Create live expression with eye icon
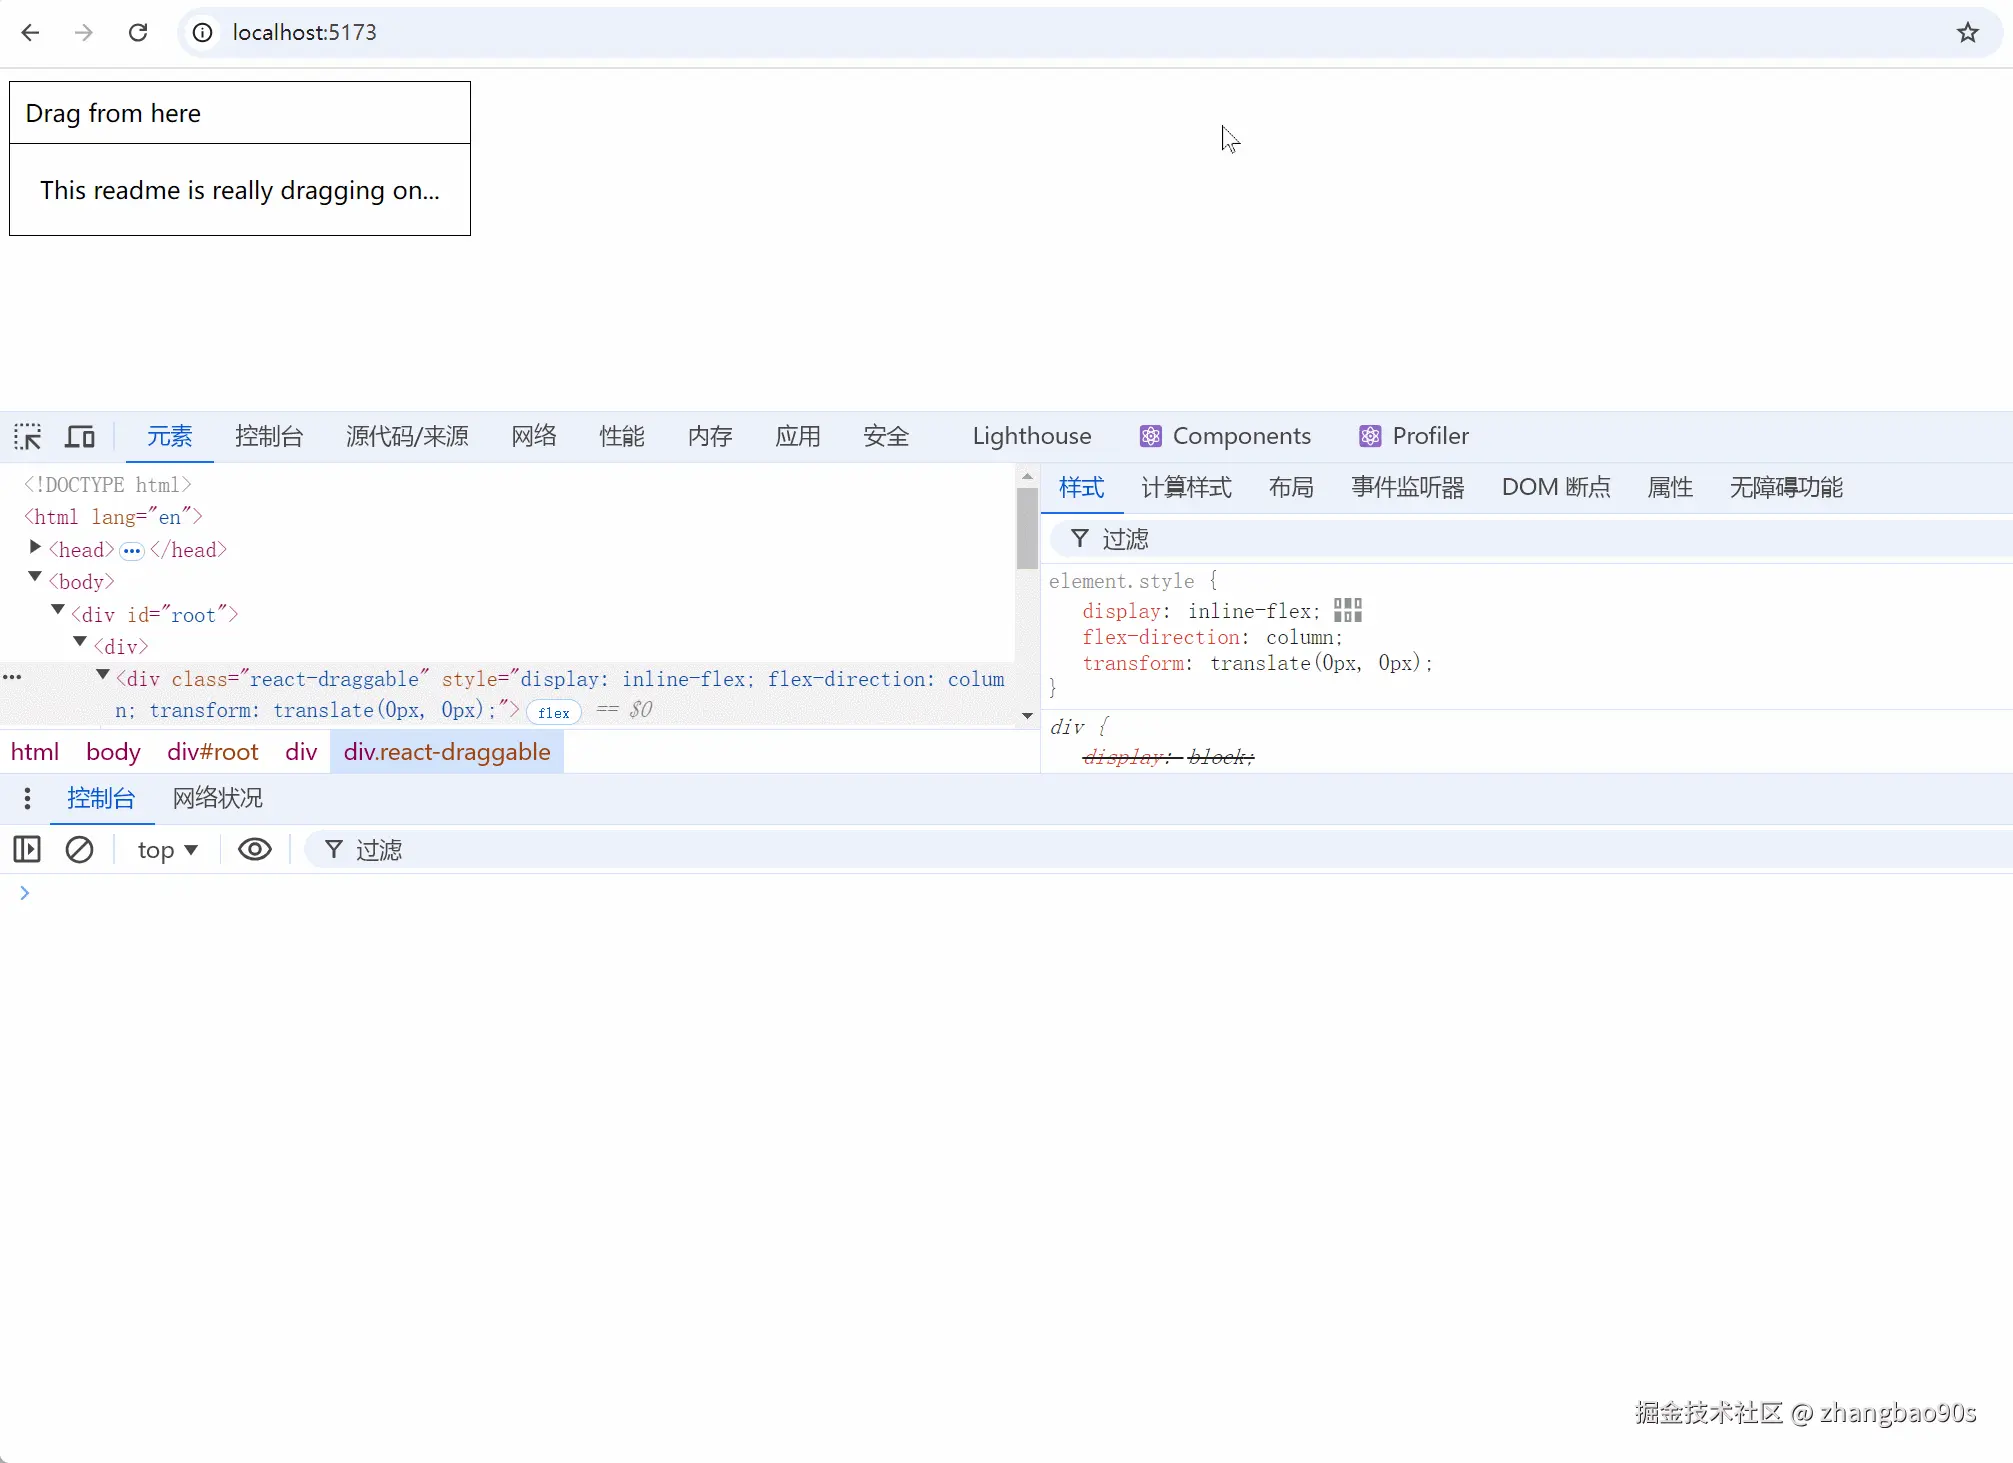This screenshot has height=1463, width=2013. pos(254,849)
